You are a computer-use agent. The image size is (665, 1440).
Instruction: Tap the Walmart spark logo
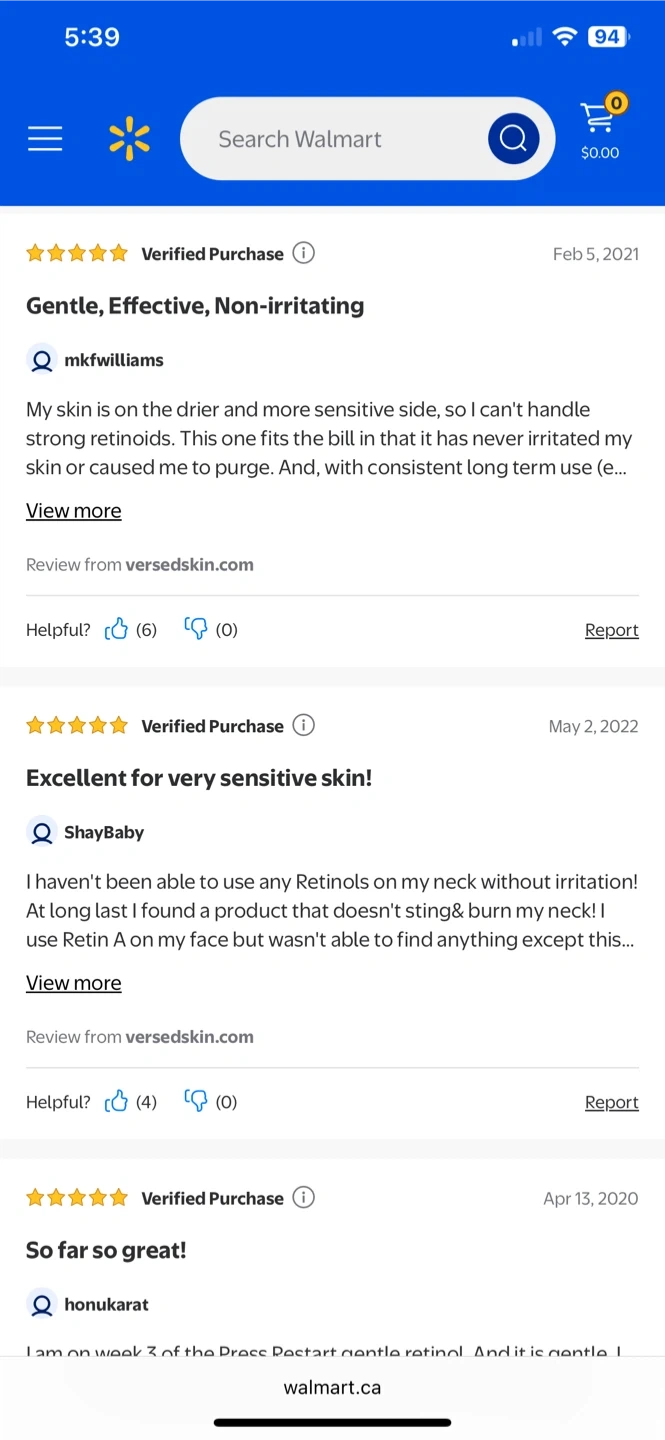pos(129,139)
